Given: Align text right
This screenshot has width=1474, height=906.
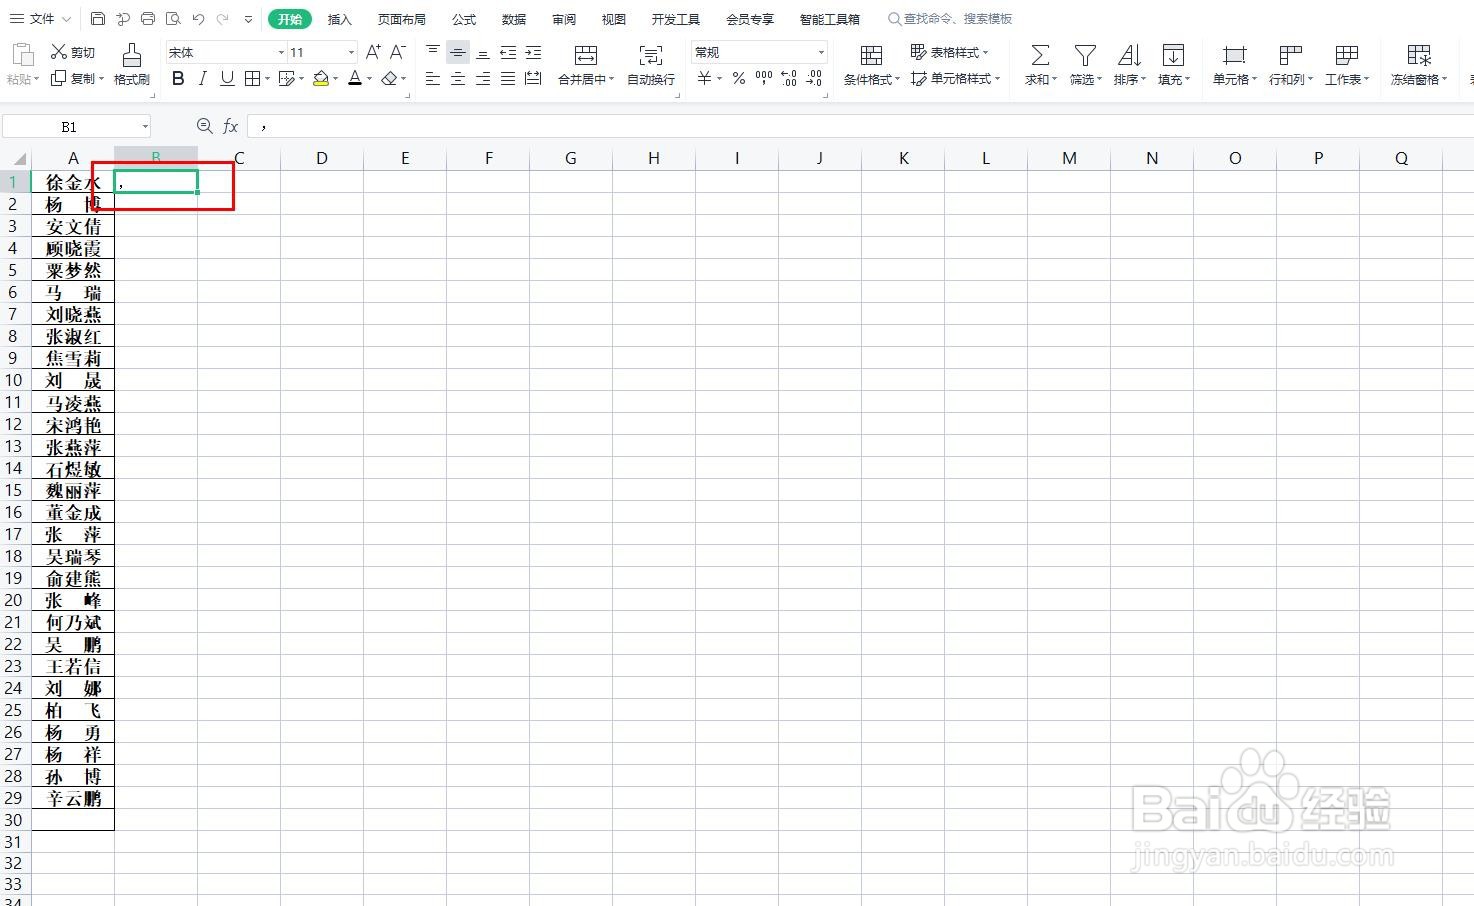Looking at the screenshot, I should click(483, 78).
